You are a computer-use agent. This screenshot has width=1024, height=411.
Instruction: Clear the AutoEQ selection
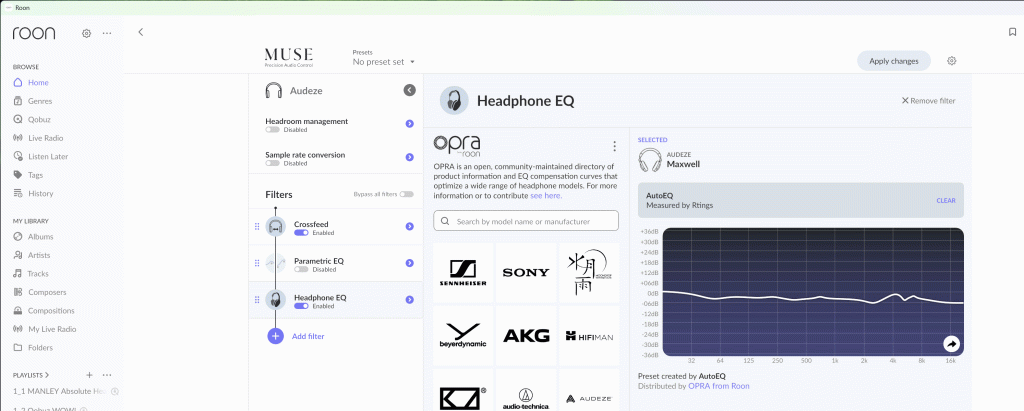click(946, 201)
